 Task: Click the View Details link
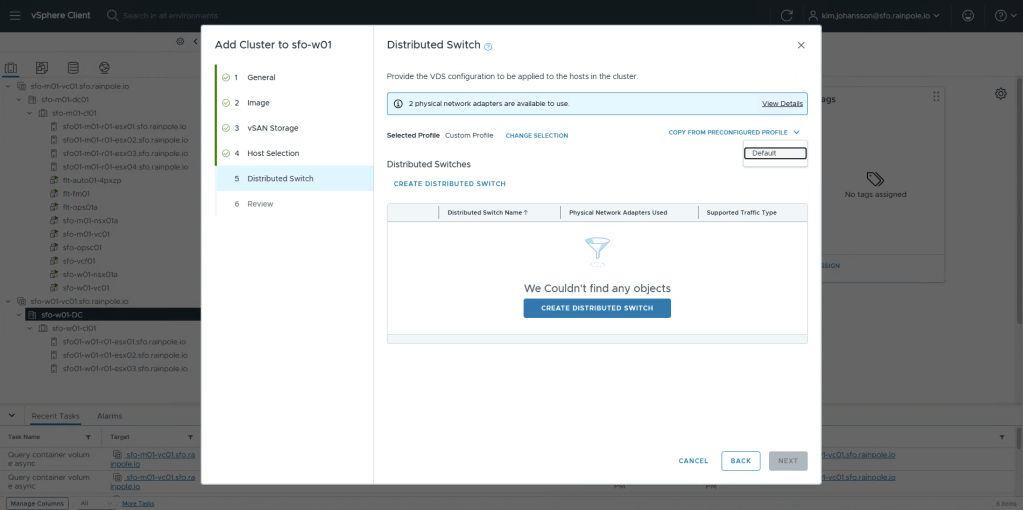coord(782,104)
